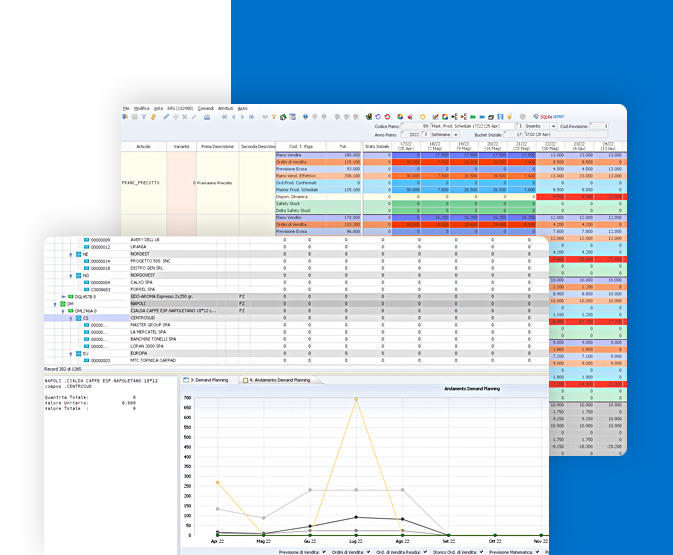Screen dimensions: 673x555
Task: Click the grey X delete toolbar icon
Action: pos(185,117)
